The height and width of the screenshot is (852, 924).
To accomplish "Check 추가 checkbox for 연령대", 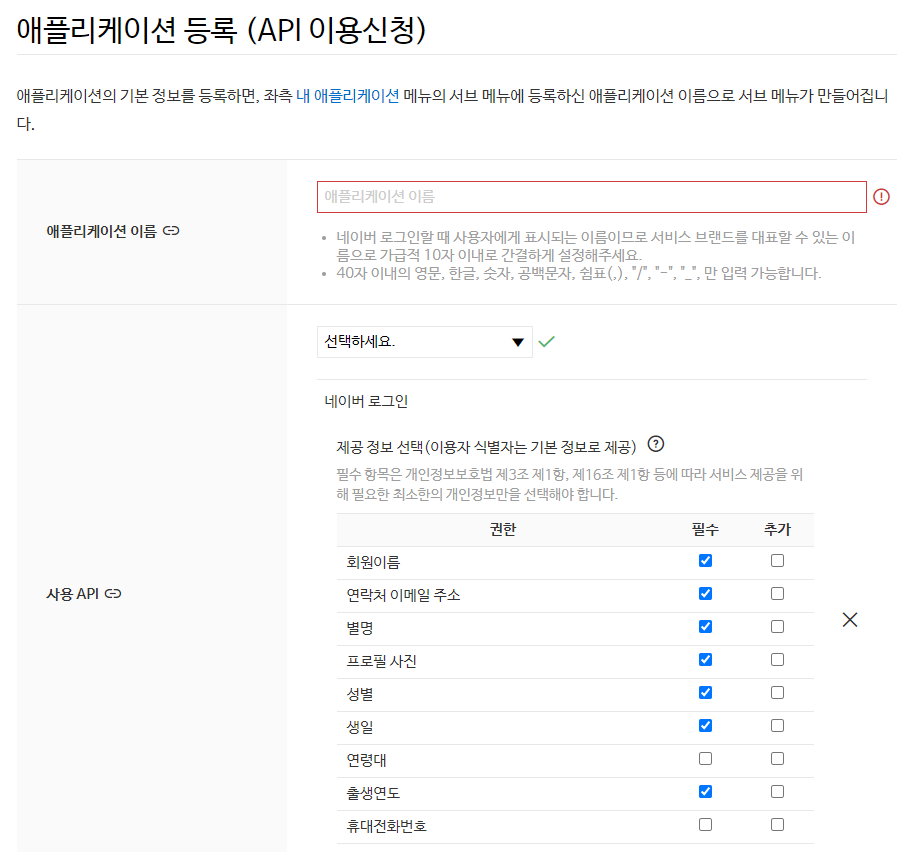I will point(777,759).
